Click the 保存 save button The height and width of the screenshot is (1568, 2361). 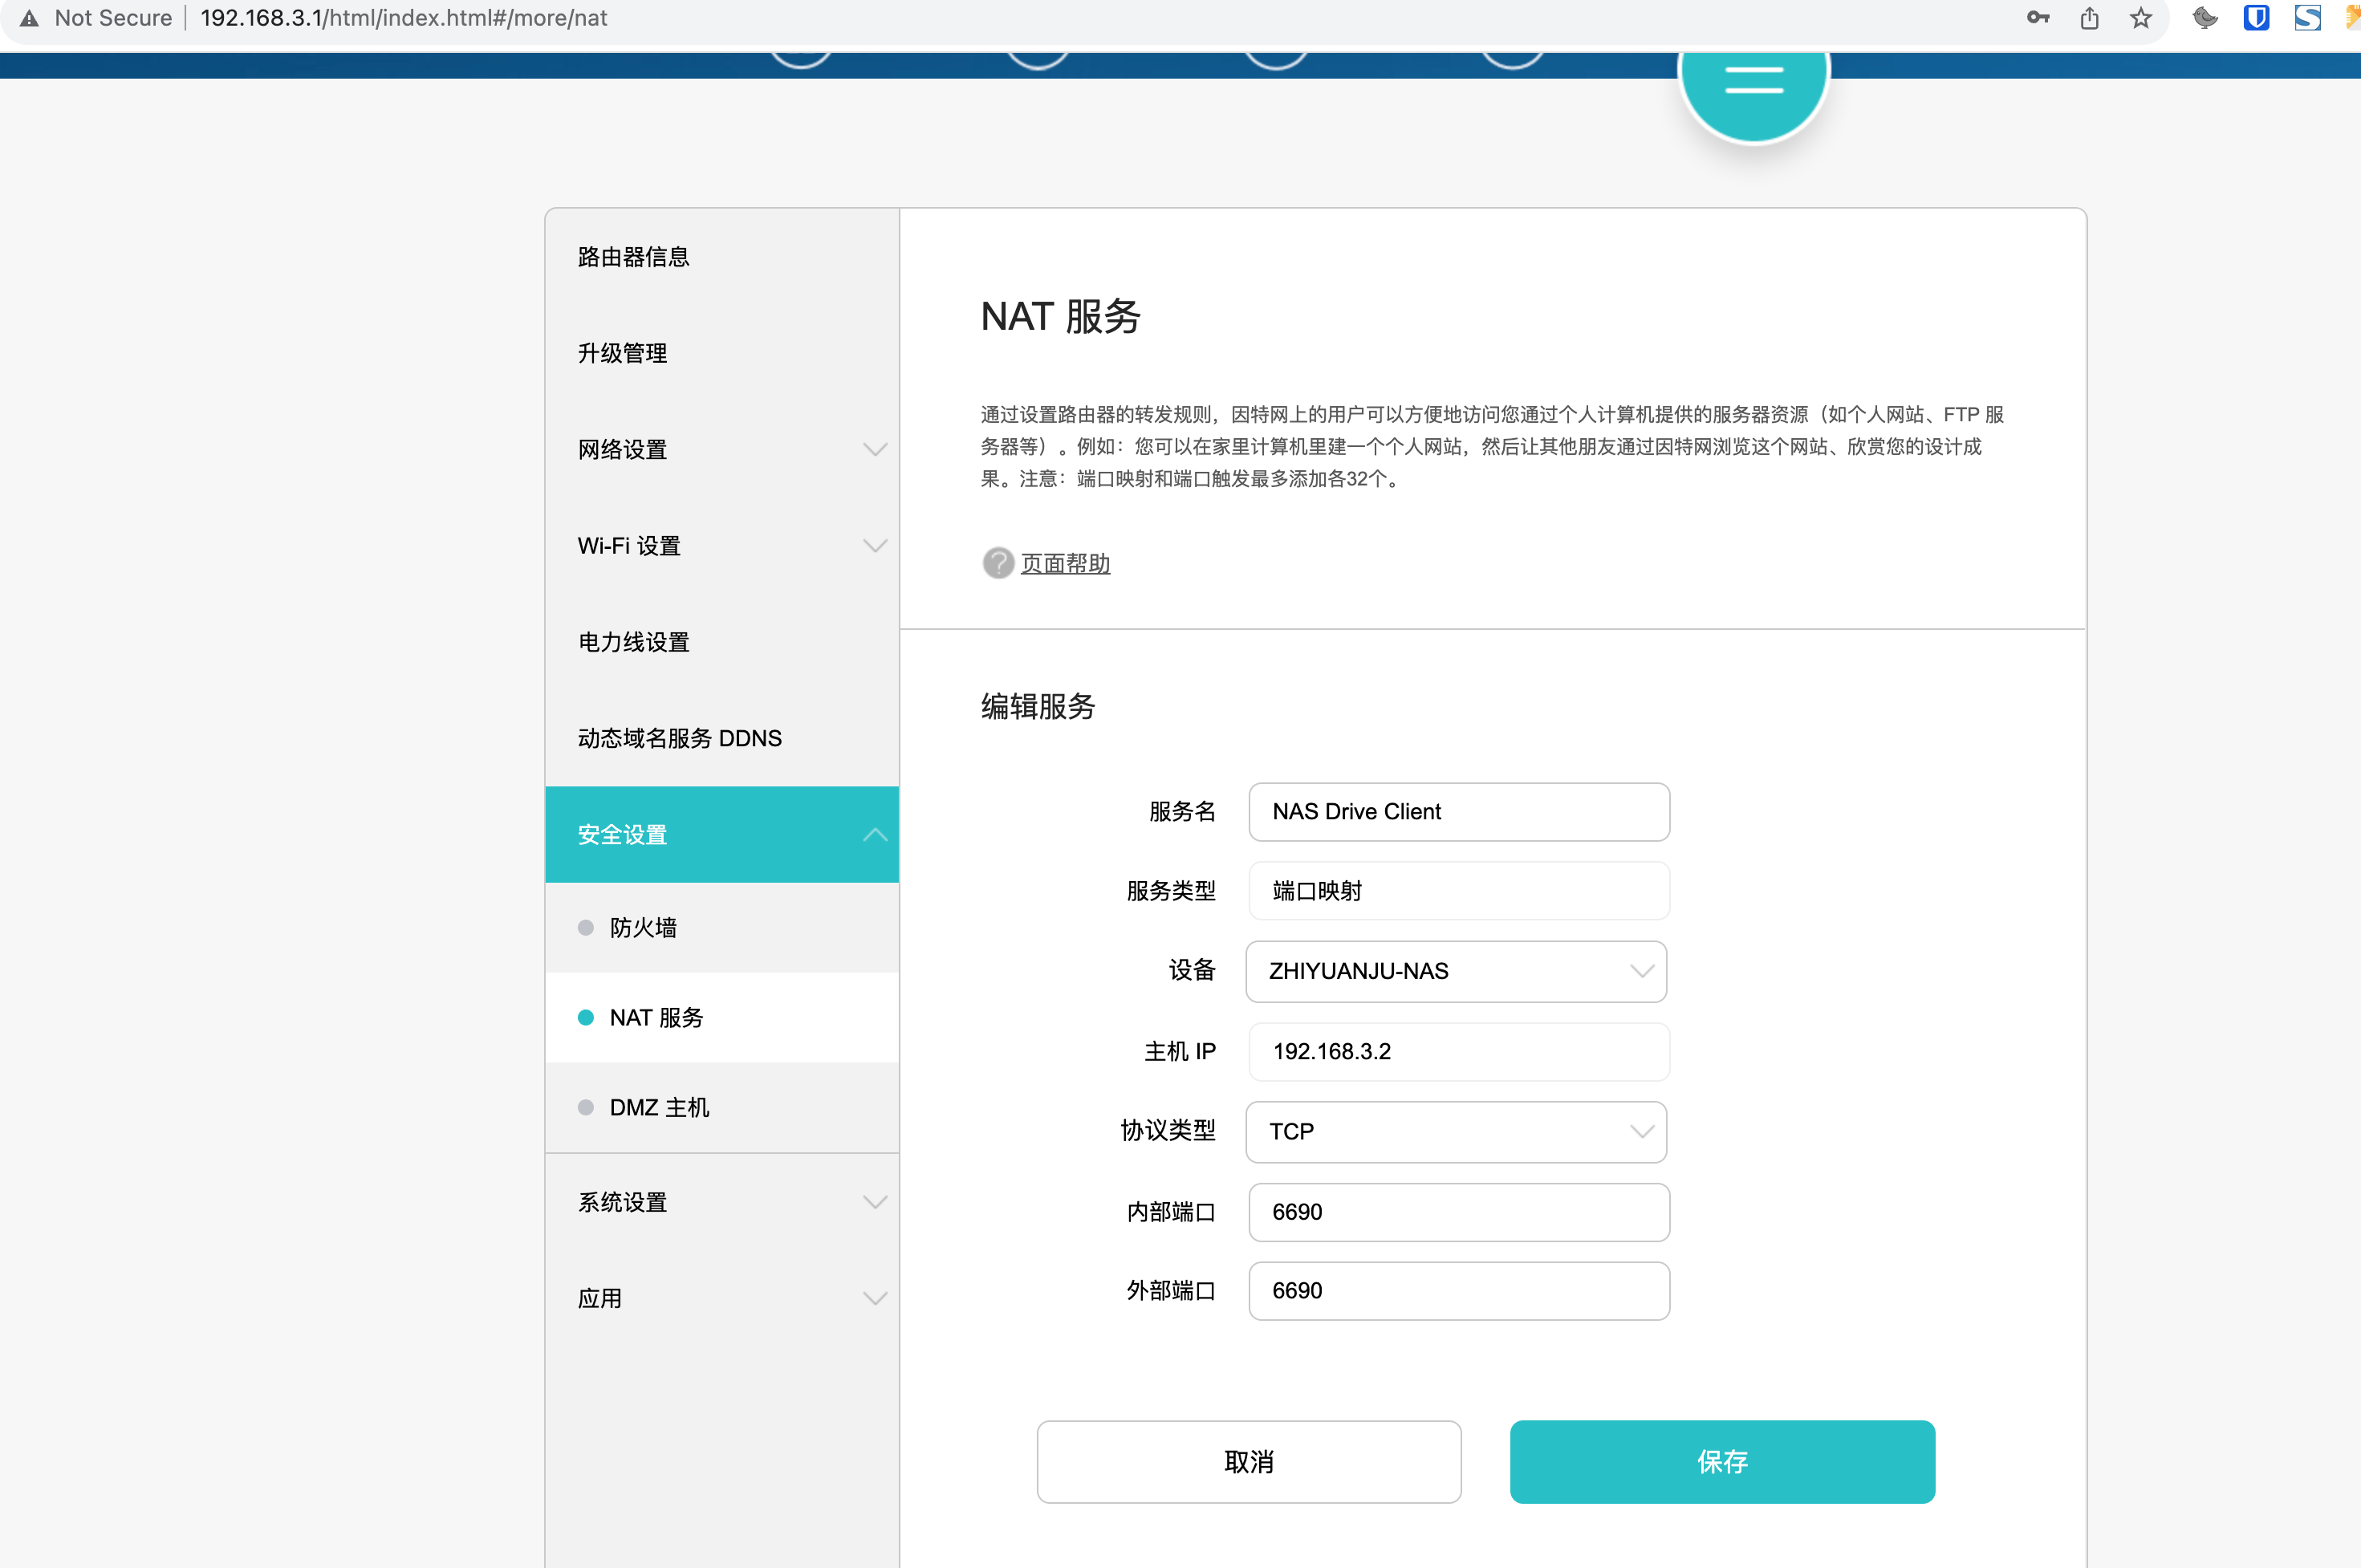click(x=1721, y=1461)
